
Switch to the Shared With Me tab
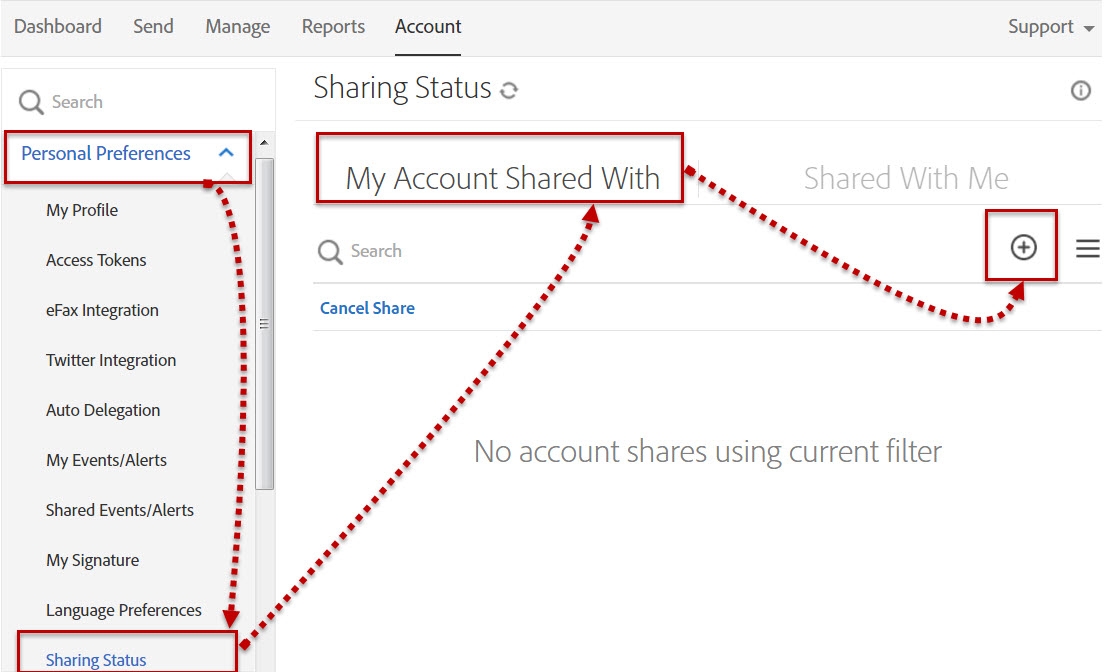pos(905,178)
